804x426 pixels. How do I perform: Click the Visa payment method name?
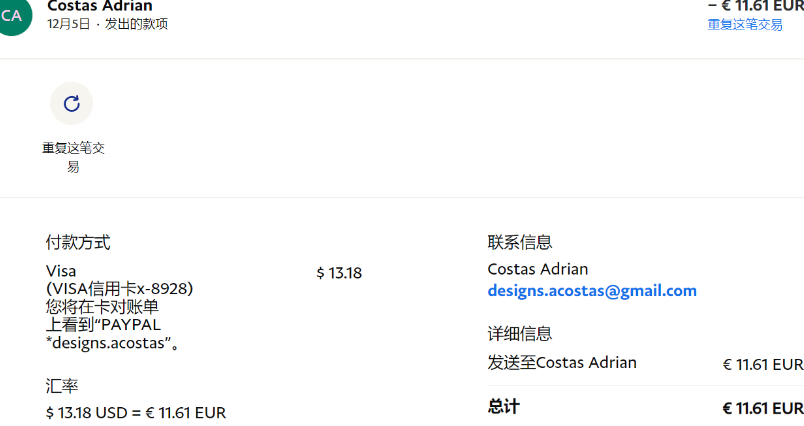click(x=61, y=271)
